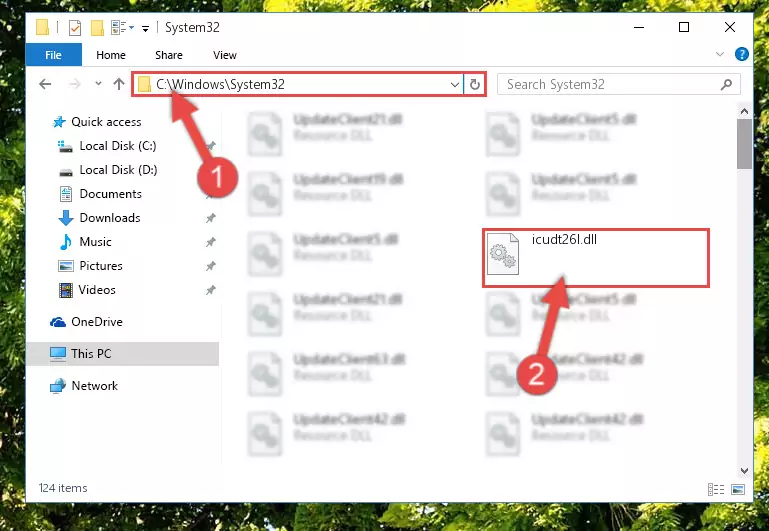The width and height of the screenshot is (769, 531).
Task: Click the This PC monitor icon
Action: coord(58,354)
